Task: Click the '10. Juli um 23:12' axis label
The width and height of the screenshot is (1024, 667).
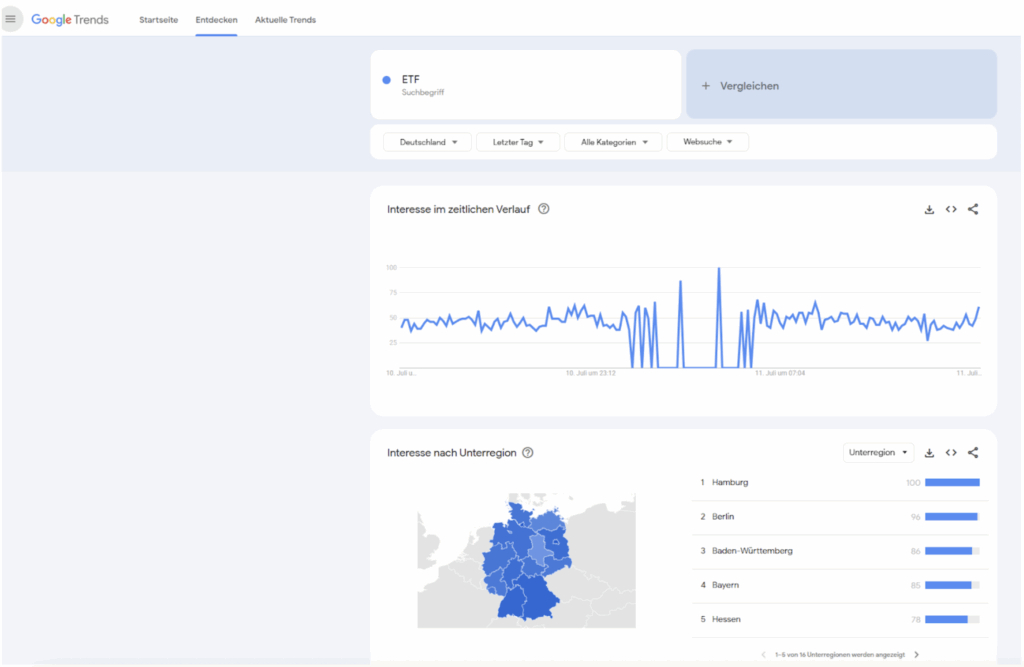Action: pyautogui.click(x=590, y=373)
